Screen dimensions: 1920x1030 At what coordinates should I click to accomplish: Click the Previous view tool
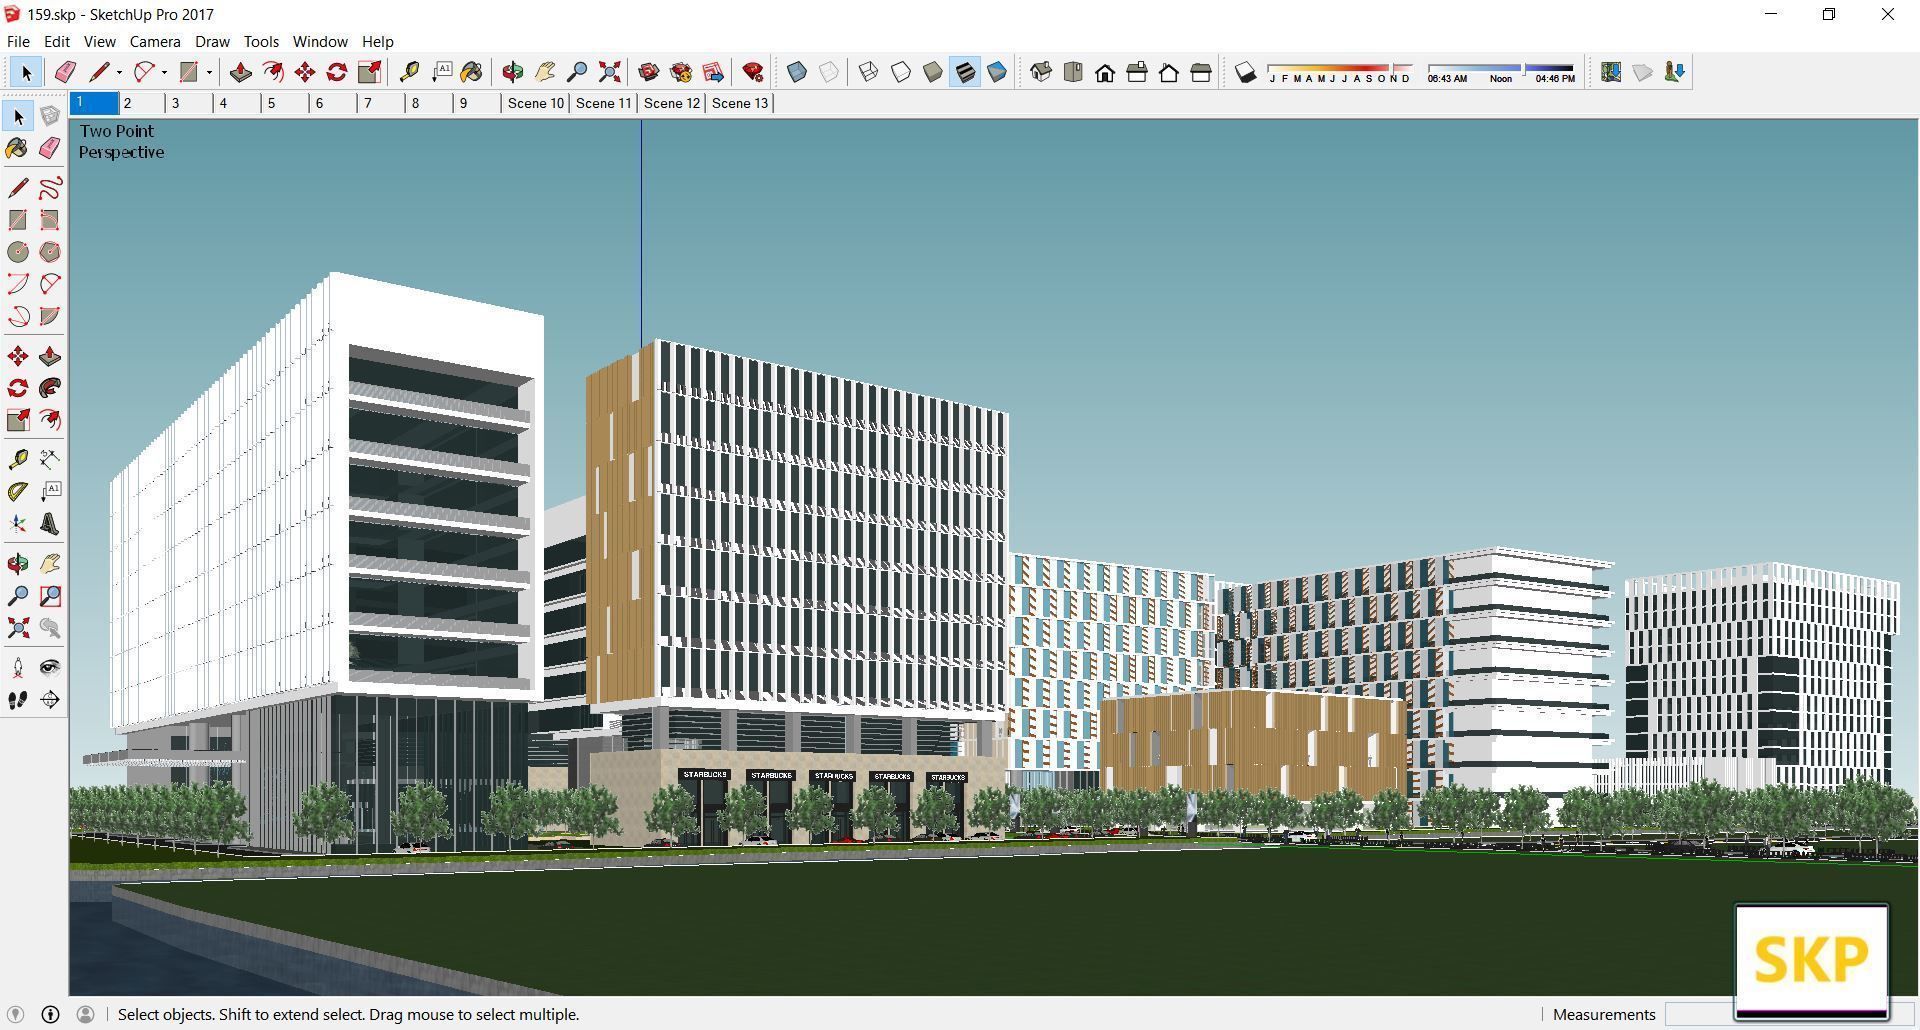[50, 628]
